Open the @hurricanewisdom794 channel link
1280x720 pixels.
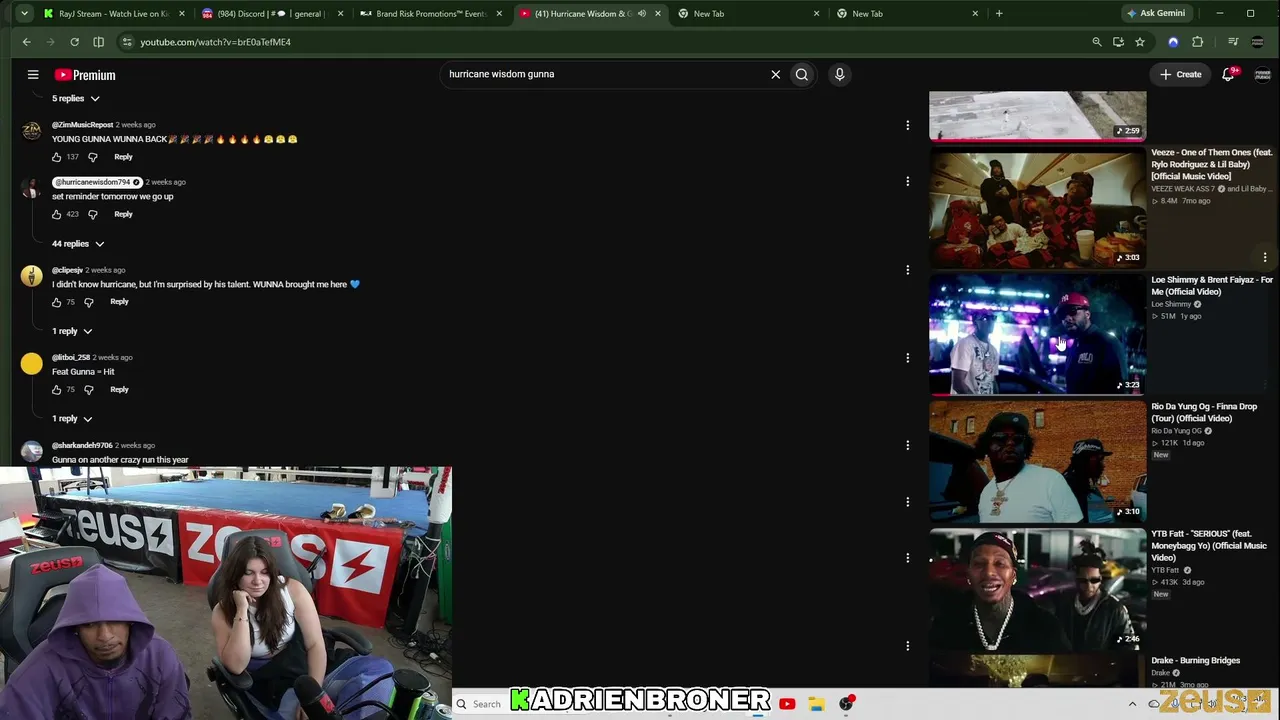click(x=96, y=182)
